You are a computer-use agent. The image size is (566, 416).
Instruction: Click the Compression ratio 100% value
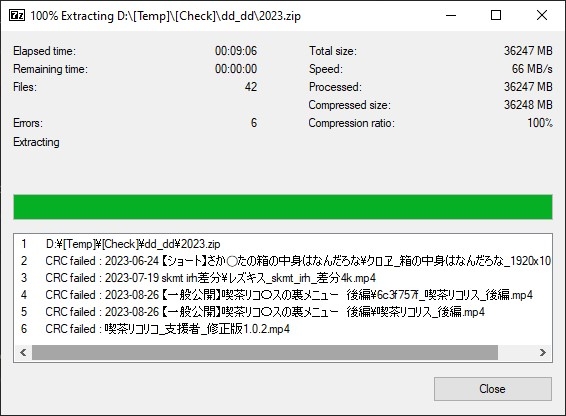(540, 123)
